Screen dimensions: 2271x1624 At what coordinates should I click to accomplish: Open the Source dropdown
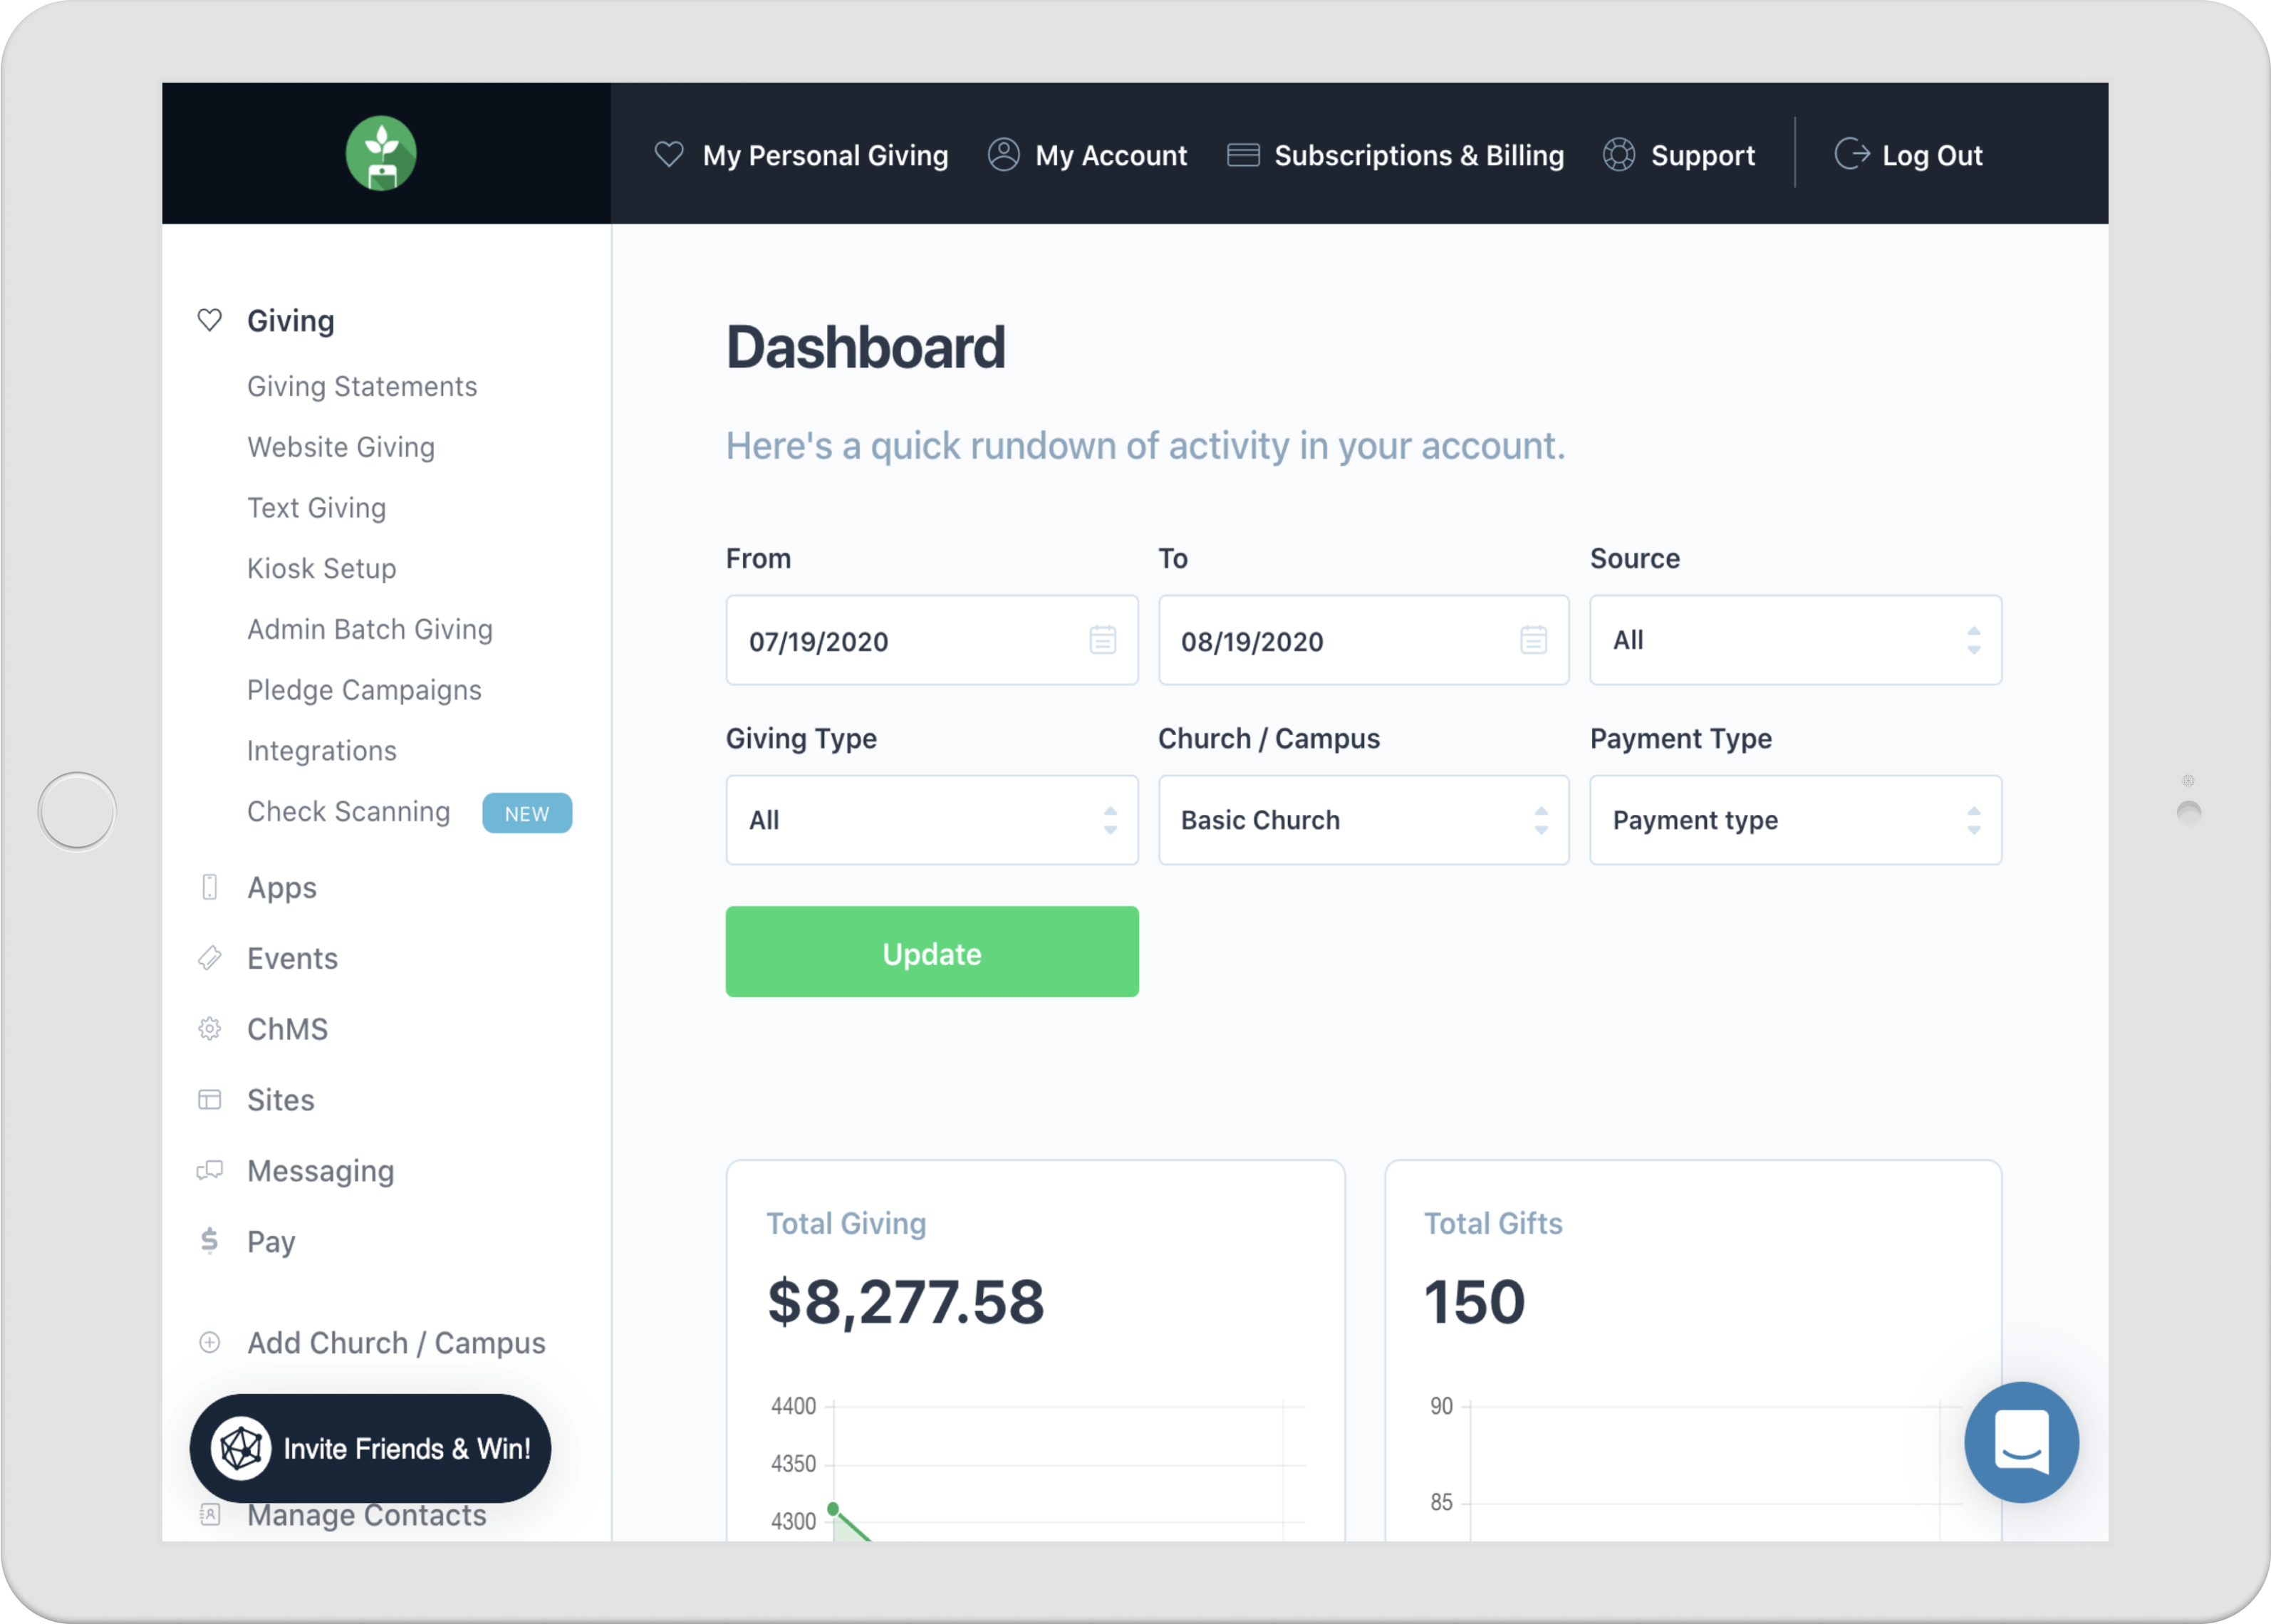[x=1795, y=640]
